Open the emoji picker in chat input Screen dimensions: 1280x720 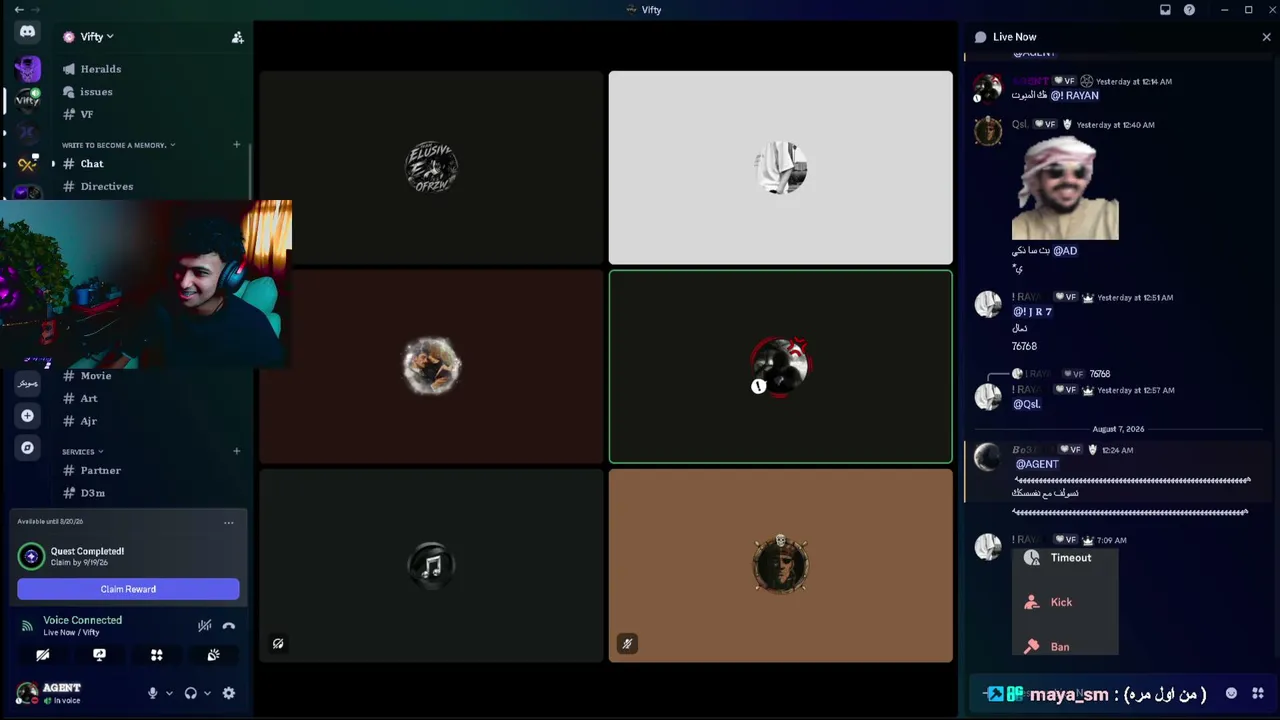(x=1231, y=693)
